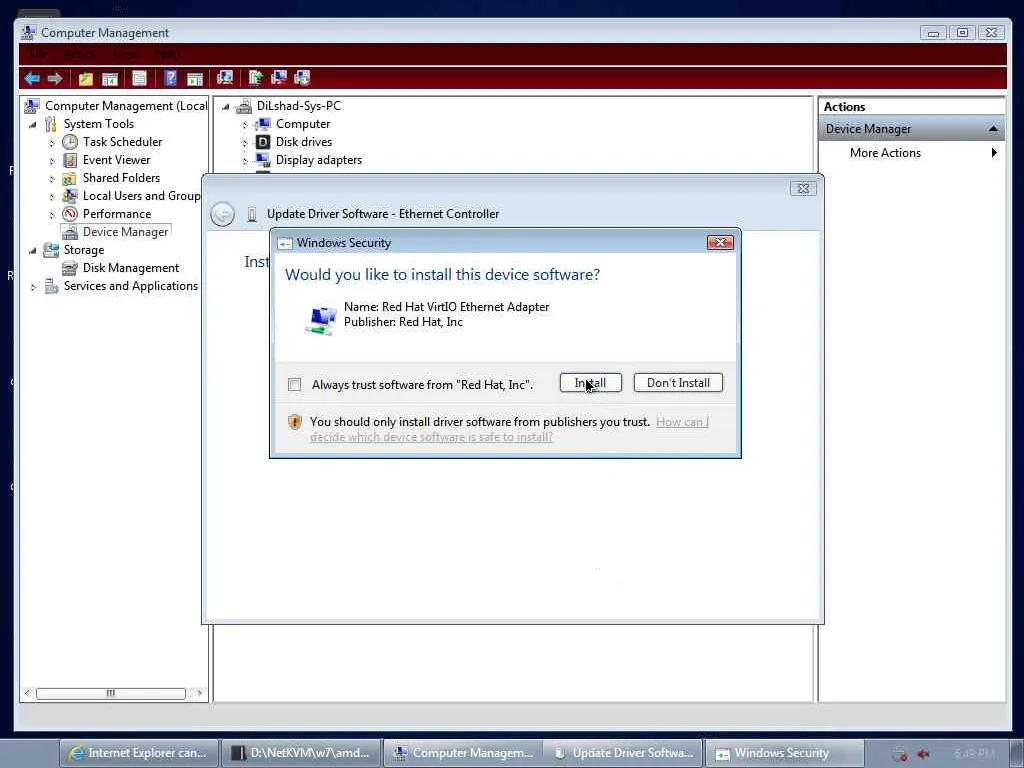Open the View menu in Computer Management
This screenshot has height=768, width=1024.
pos(125,54)
